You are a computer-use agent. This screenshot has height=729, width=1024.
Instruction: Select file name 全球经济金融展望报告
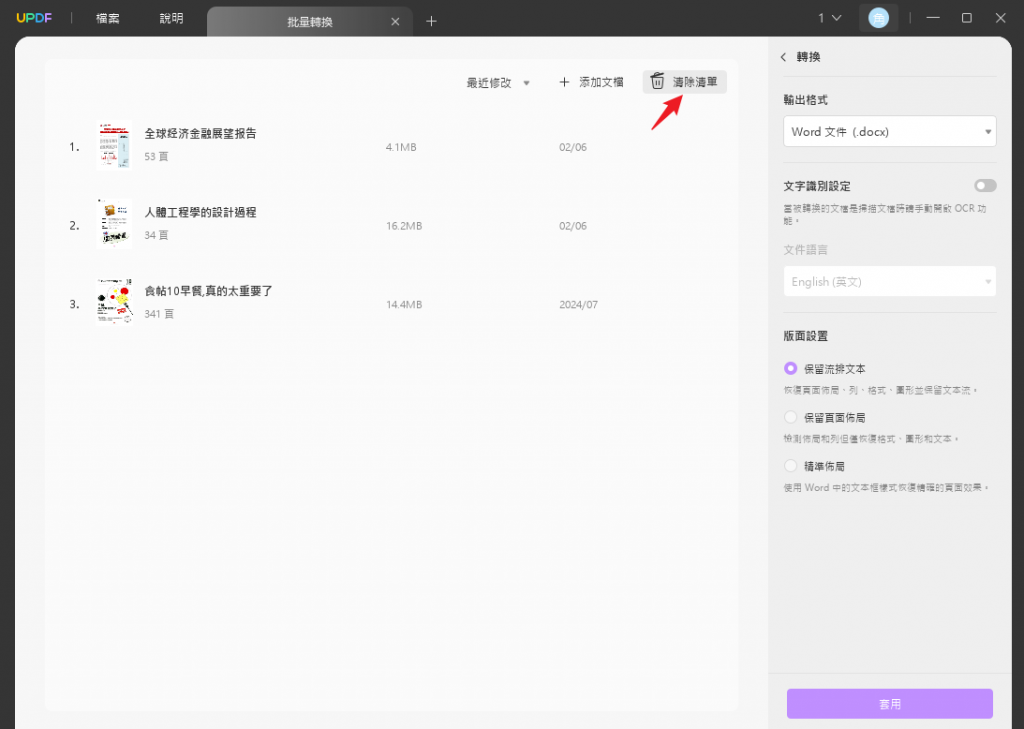(x=200, y=133)
